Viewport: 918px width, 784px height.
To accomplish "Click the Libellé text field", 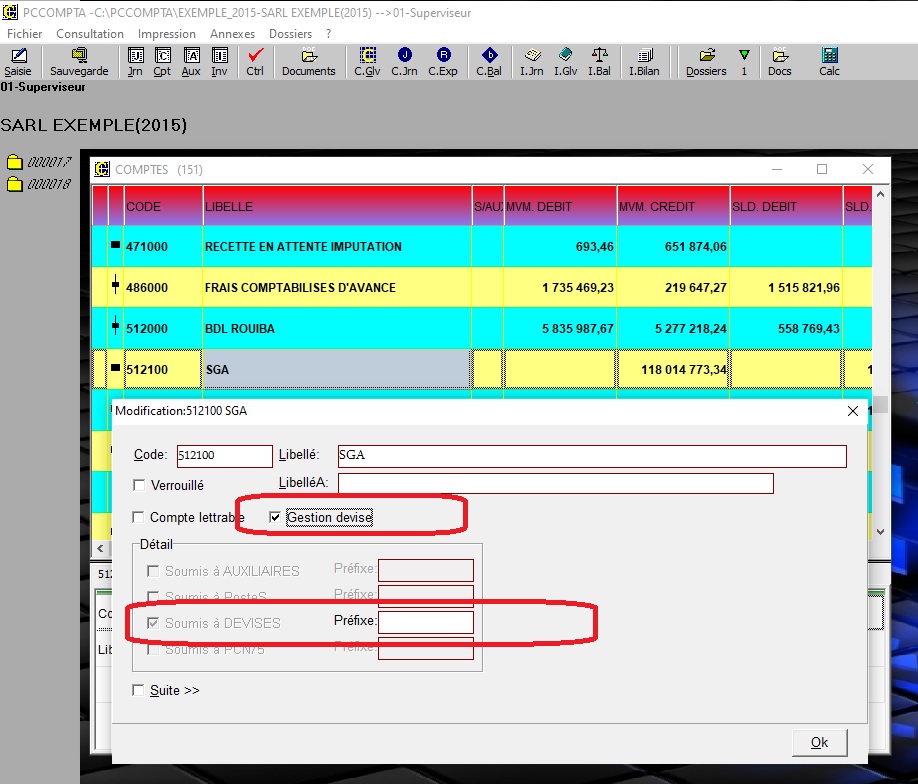I will pos(592,456).
